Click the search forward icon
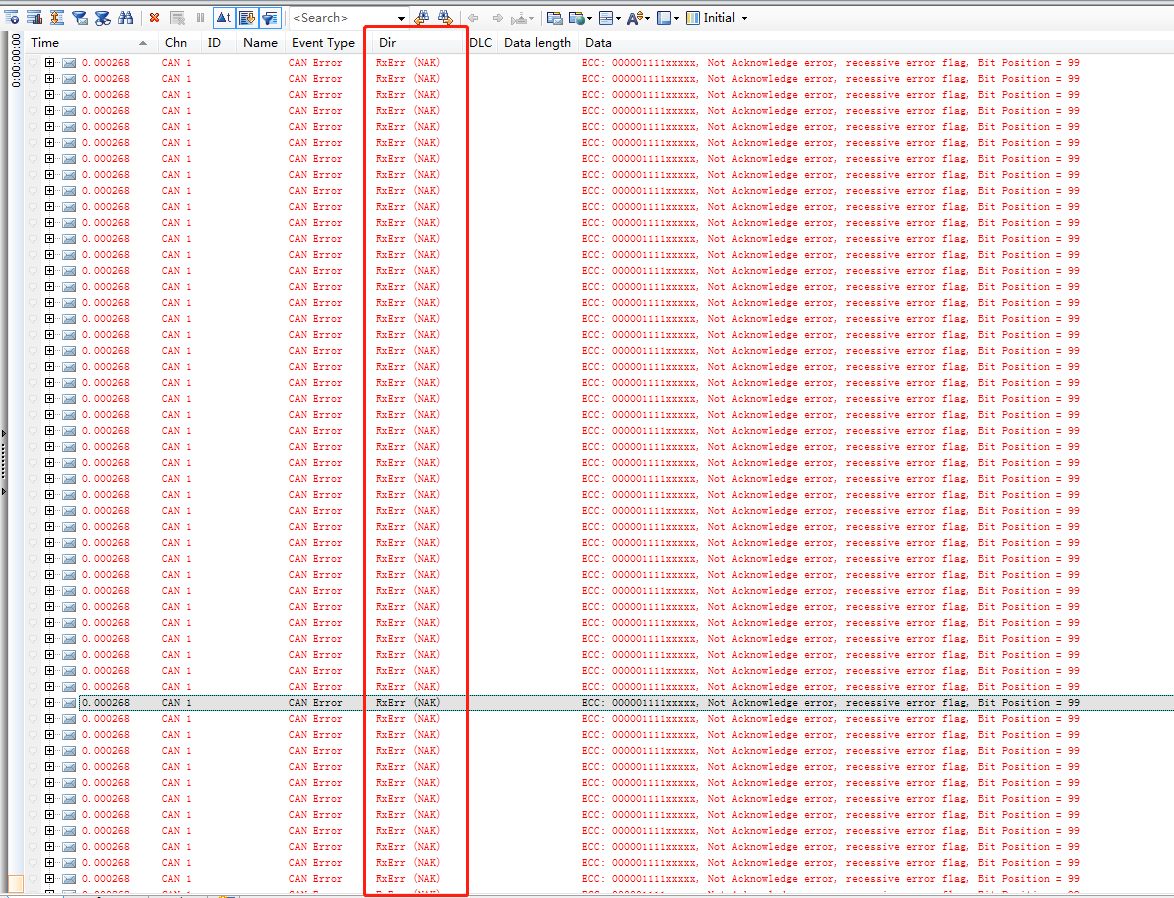This screenshot has height=898, width=1174. tap(446, 17)
